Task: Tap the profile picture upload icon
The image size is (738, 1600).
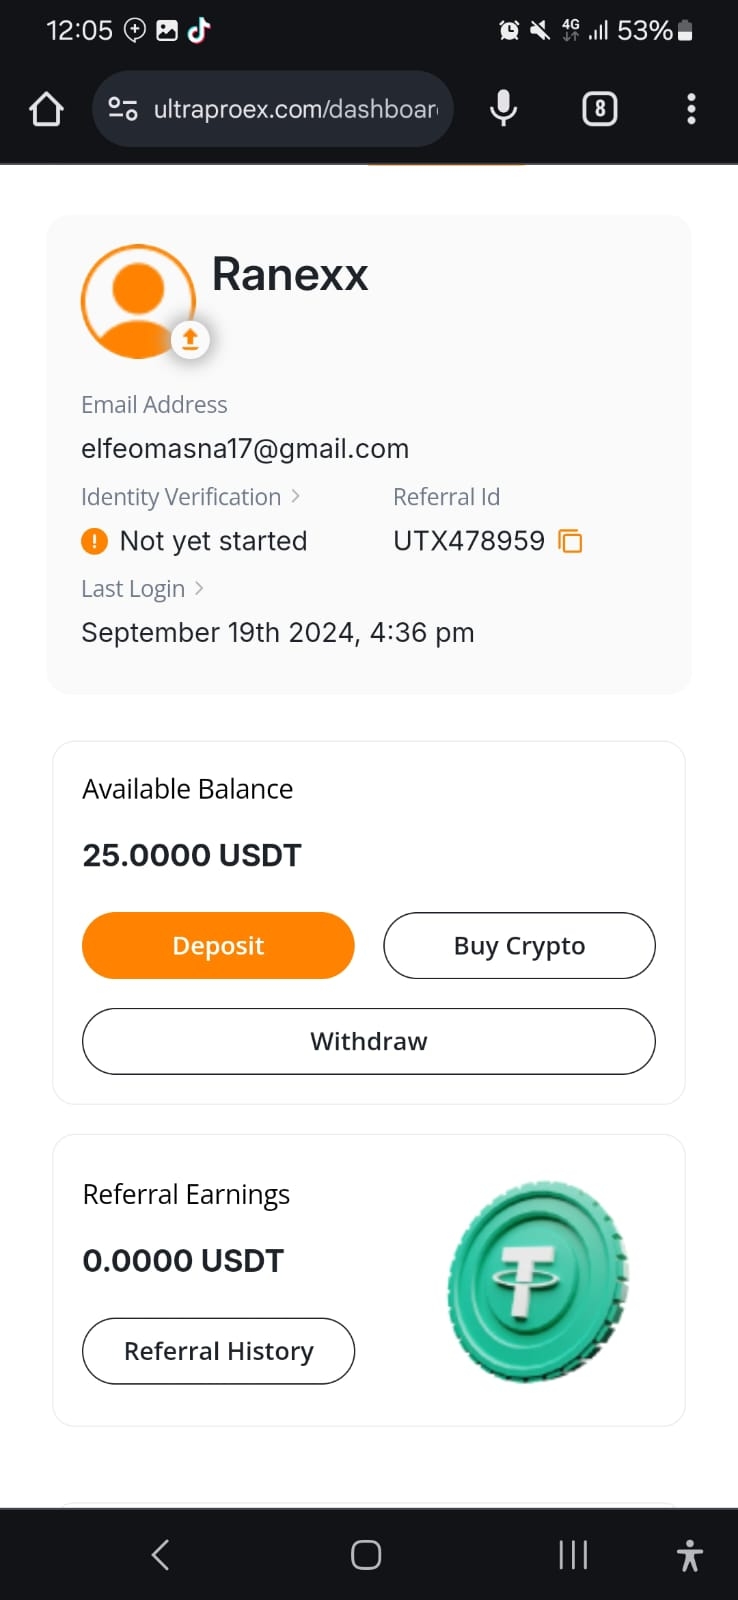Action: (x=190, y=340)
